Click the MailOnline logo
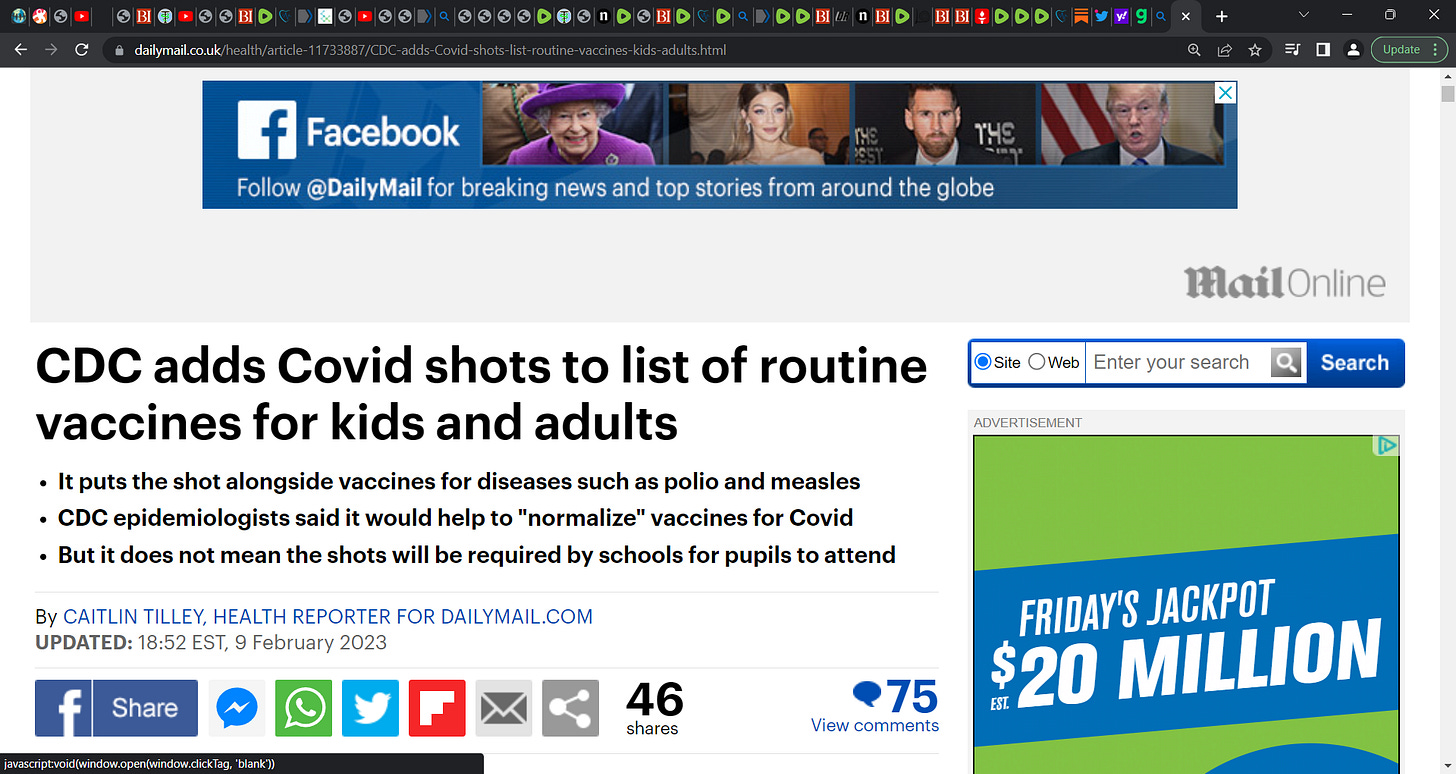Image resolution: width=1456 pixels, height=774 pixels. point(1285,282)
